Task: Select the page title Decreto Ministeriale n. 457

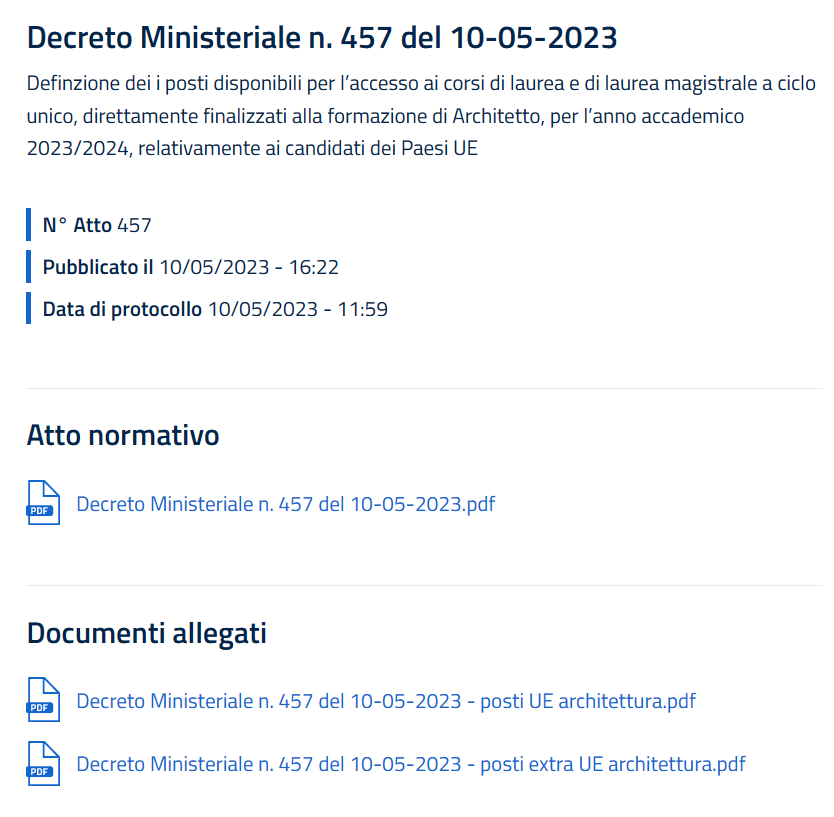Action: click(x=322, y=38)
